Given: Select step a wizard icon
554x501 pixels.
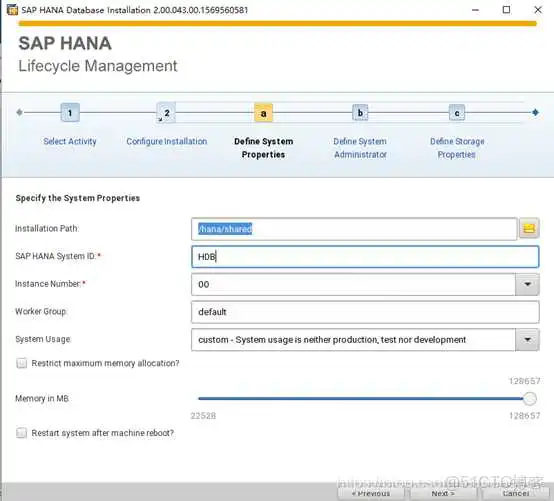Looking at the screenshot, I should point(263,113).
